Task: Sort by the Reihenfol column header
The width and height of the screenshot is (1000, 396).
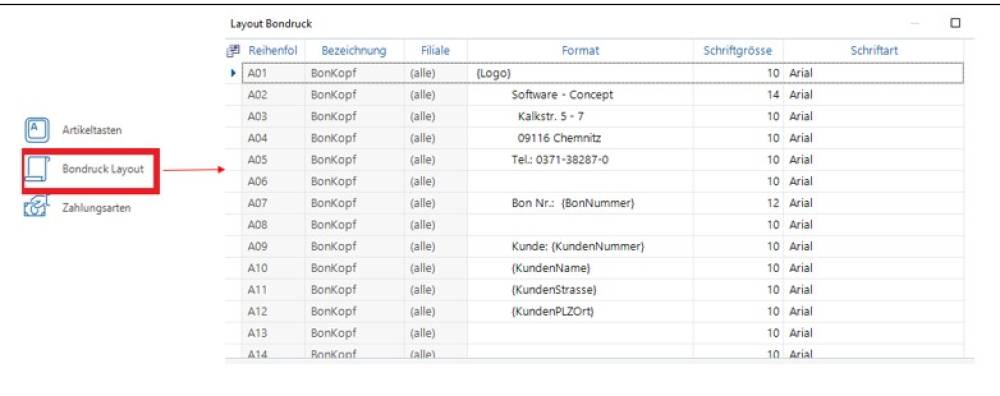Action: coord(273,50)
